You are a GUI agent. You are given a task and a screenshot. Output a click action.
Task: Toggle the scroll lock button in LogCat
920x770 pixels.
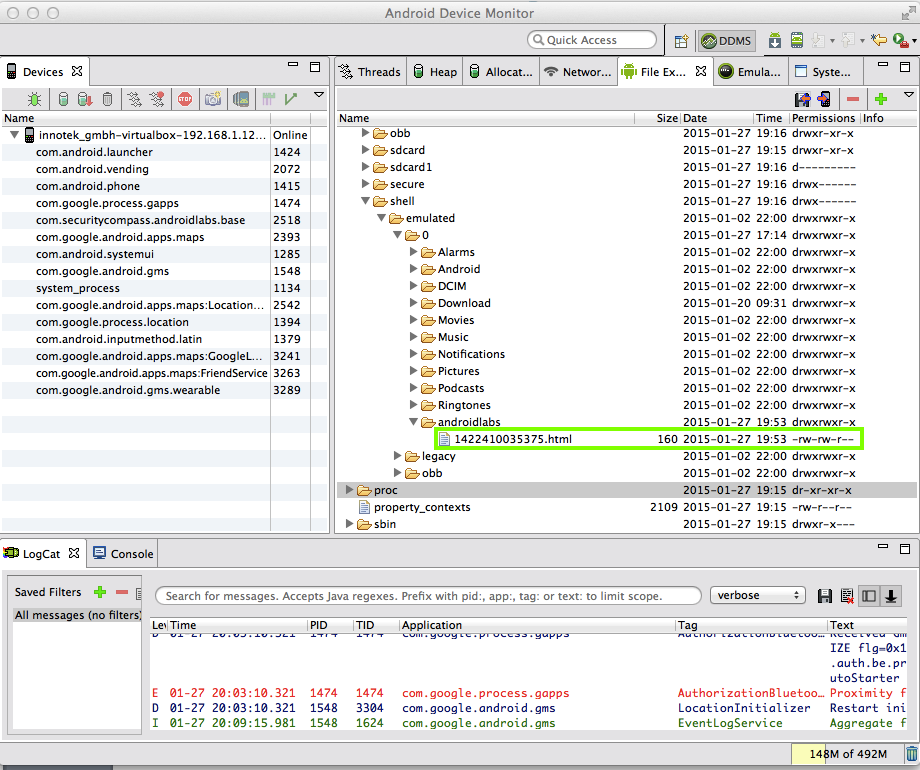890,596
